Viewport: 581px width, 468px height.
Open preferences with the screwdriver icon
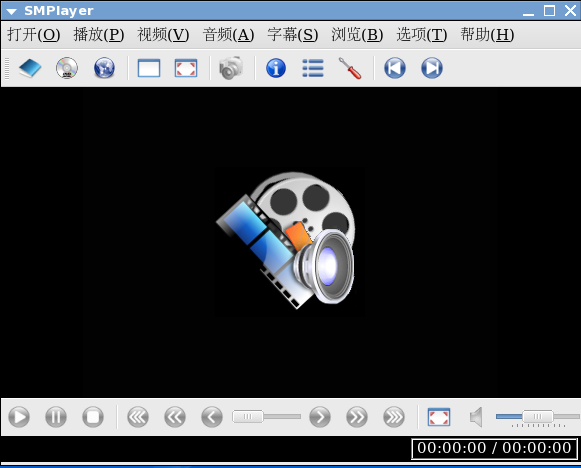(x=350, y=68)
